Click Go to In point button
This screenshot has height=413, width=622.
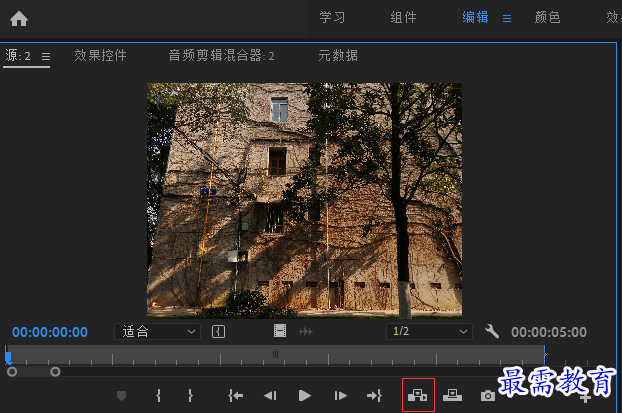click(x=236, y=396)
